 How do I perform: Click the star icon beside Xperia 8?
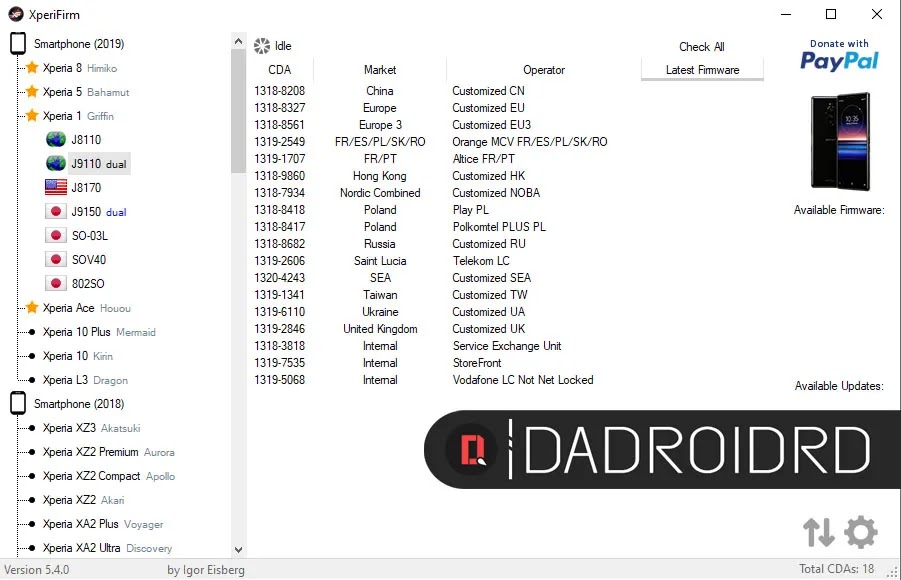coord(32,68)
